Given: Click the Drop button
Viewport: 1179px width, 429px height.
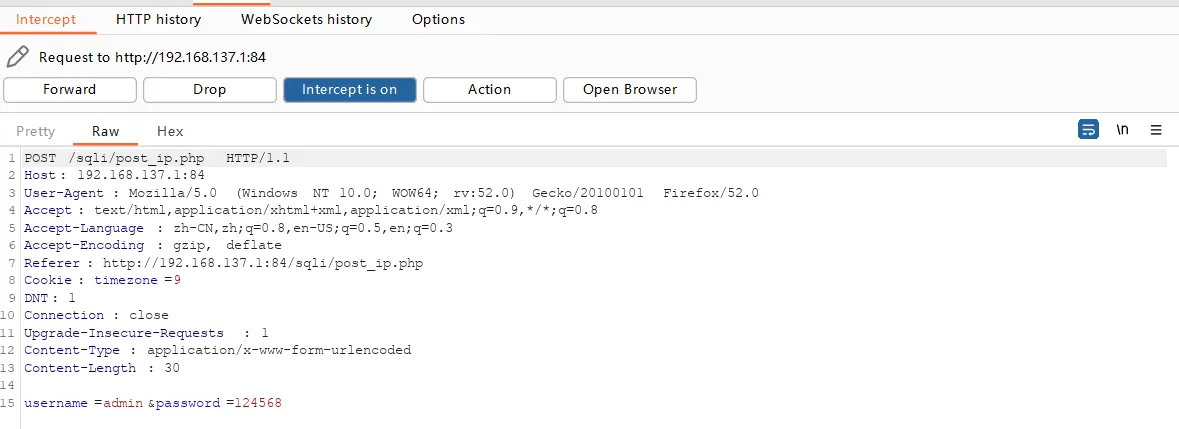Looking at the screenshot, I should [x=209, y=90].
